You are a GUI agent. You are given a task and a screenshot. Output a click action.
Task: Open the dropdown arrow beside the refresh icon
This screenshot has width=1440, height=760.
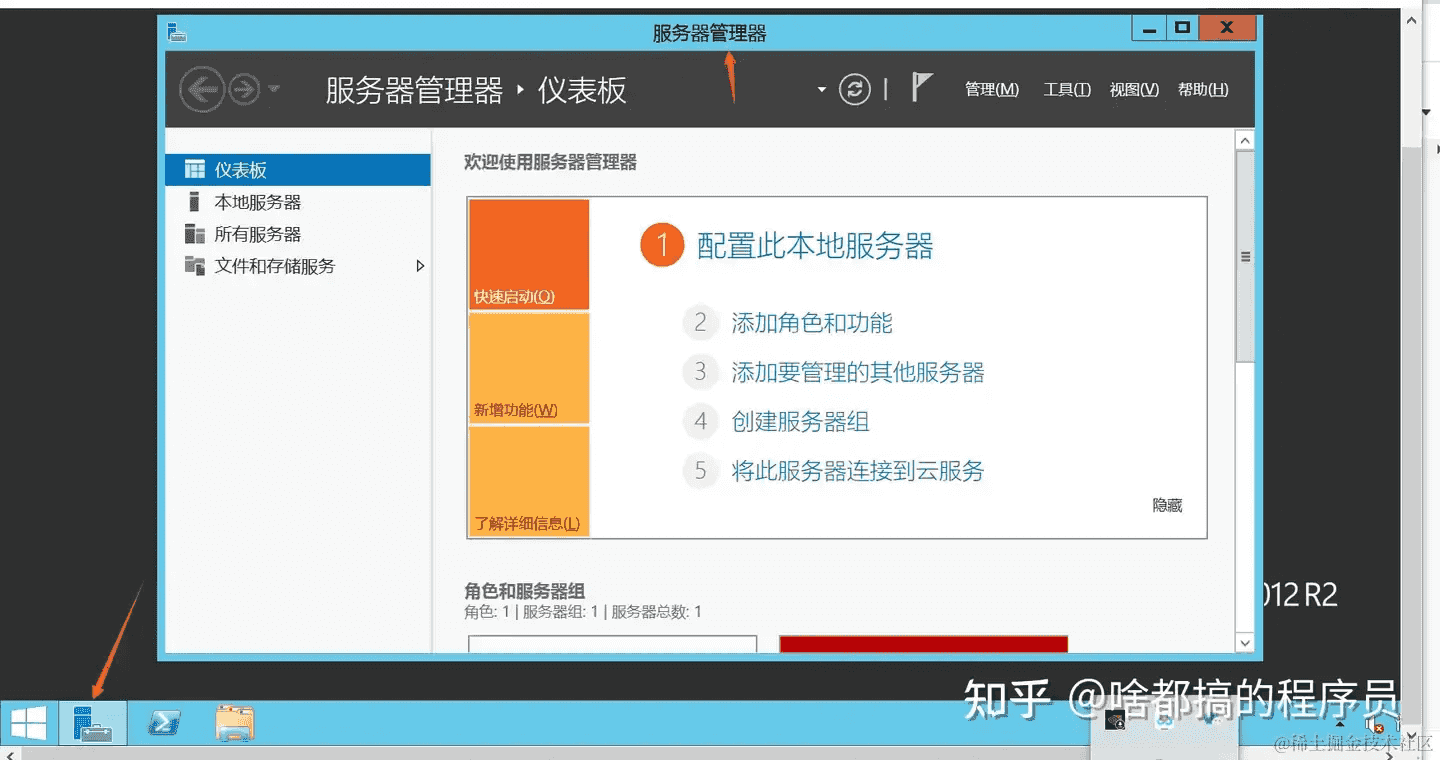pos(822,90)
